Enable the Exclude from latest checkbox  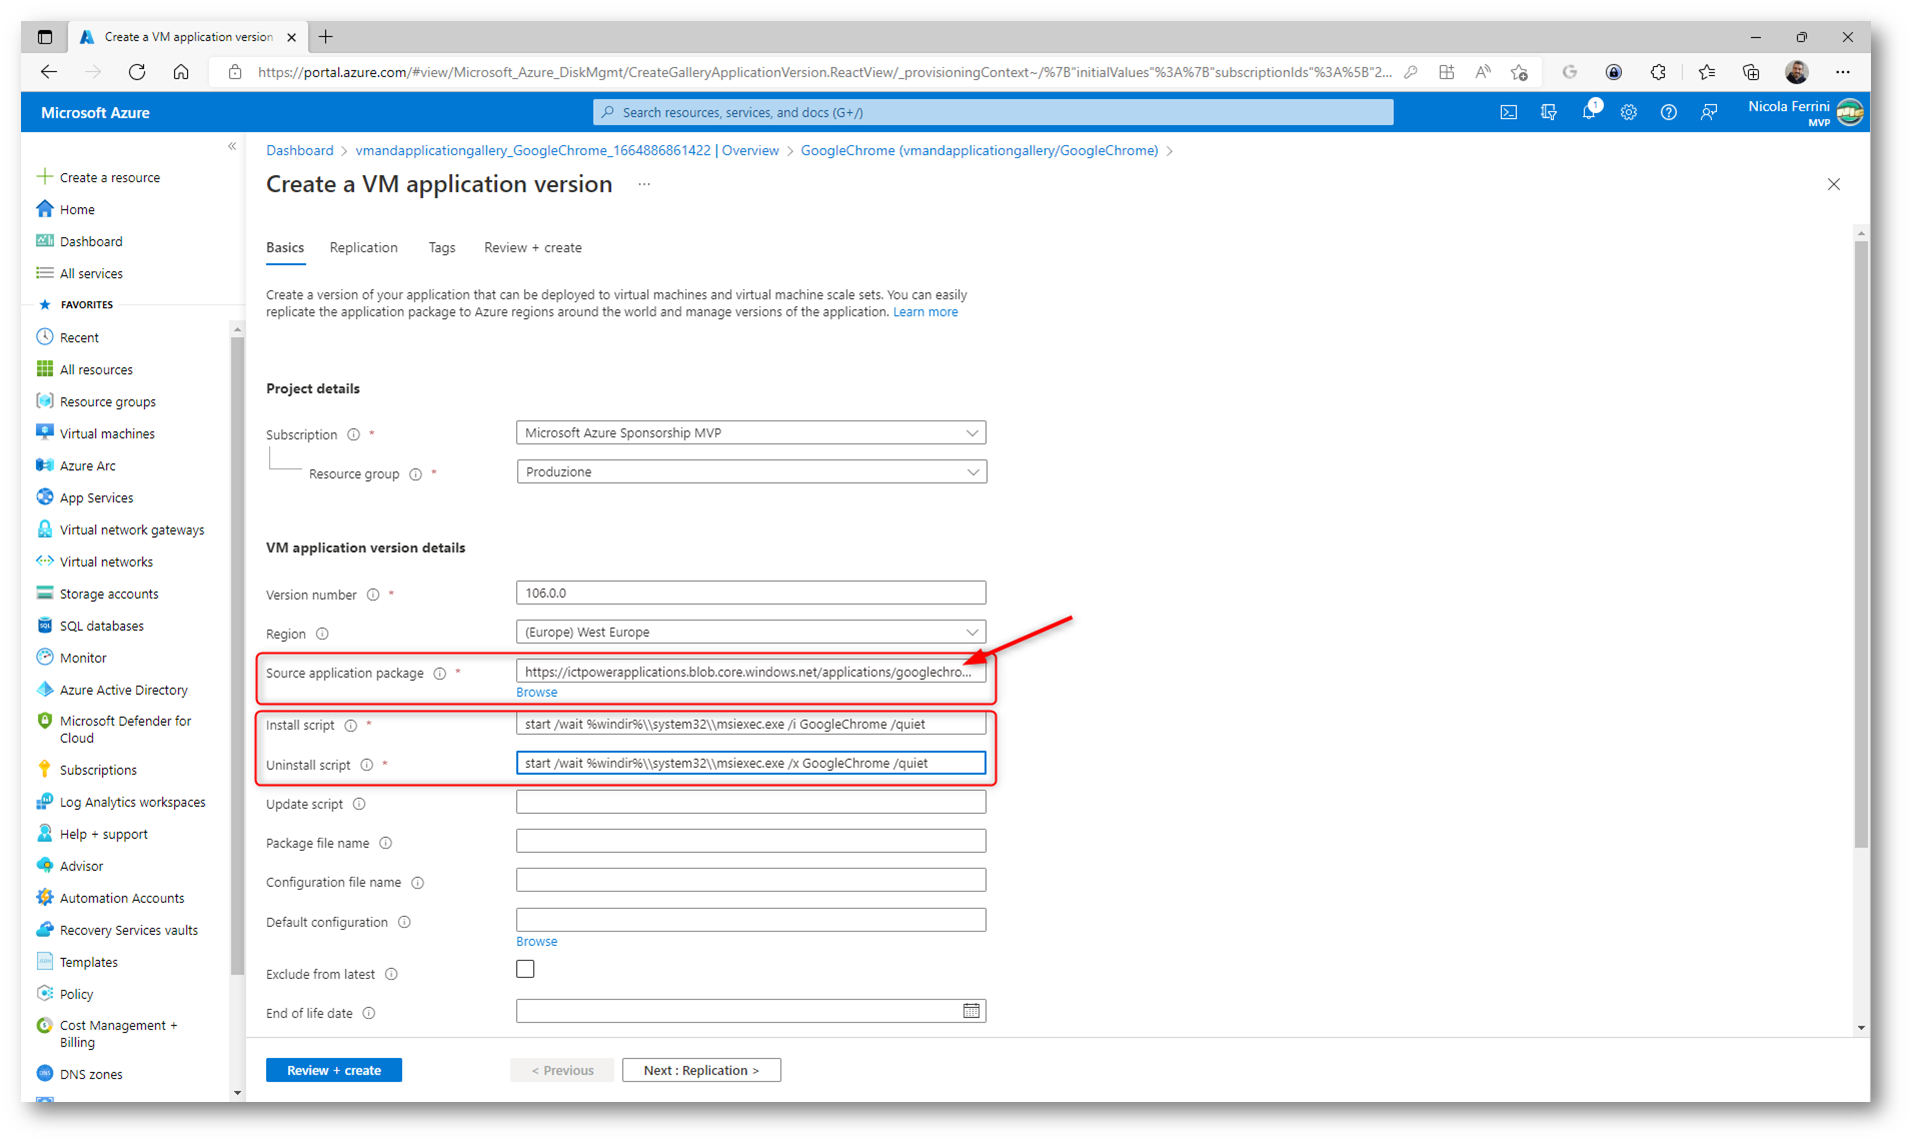point(525,969)
